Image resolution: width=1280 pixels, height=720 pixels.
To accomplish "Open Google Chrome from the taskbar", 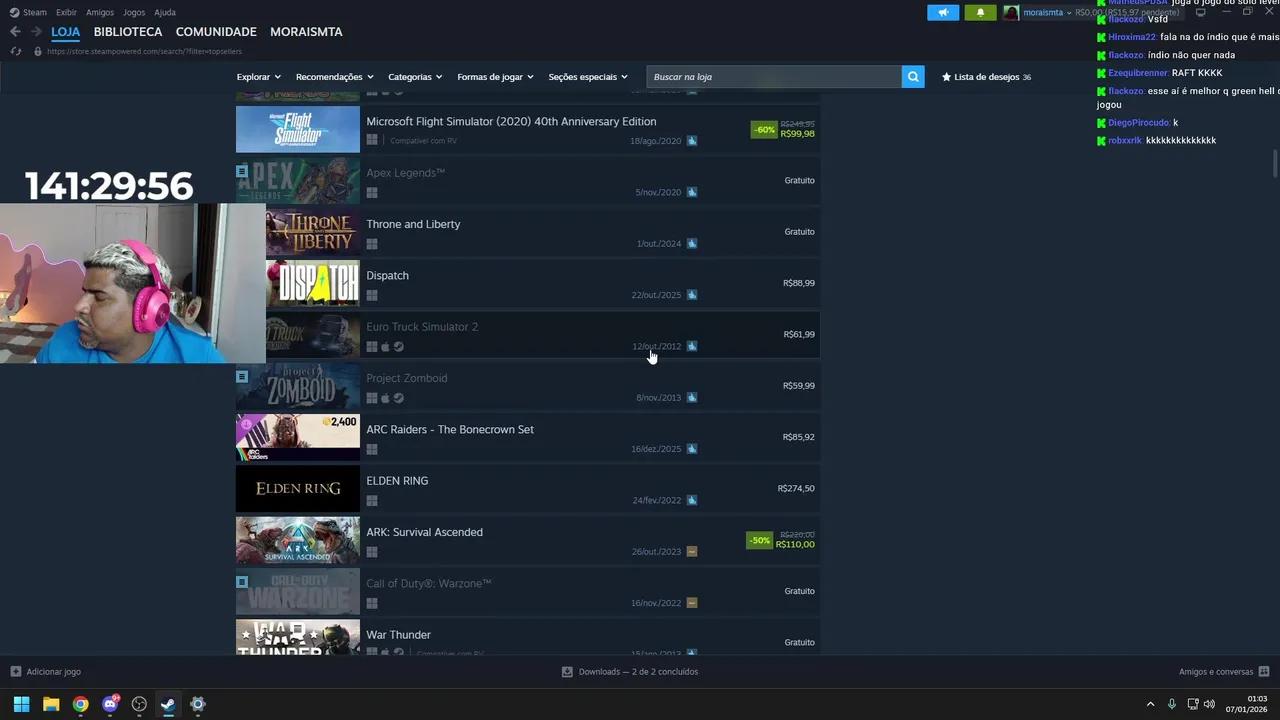I will (x=80, y=704).
